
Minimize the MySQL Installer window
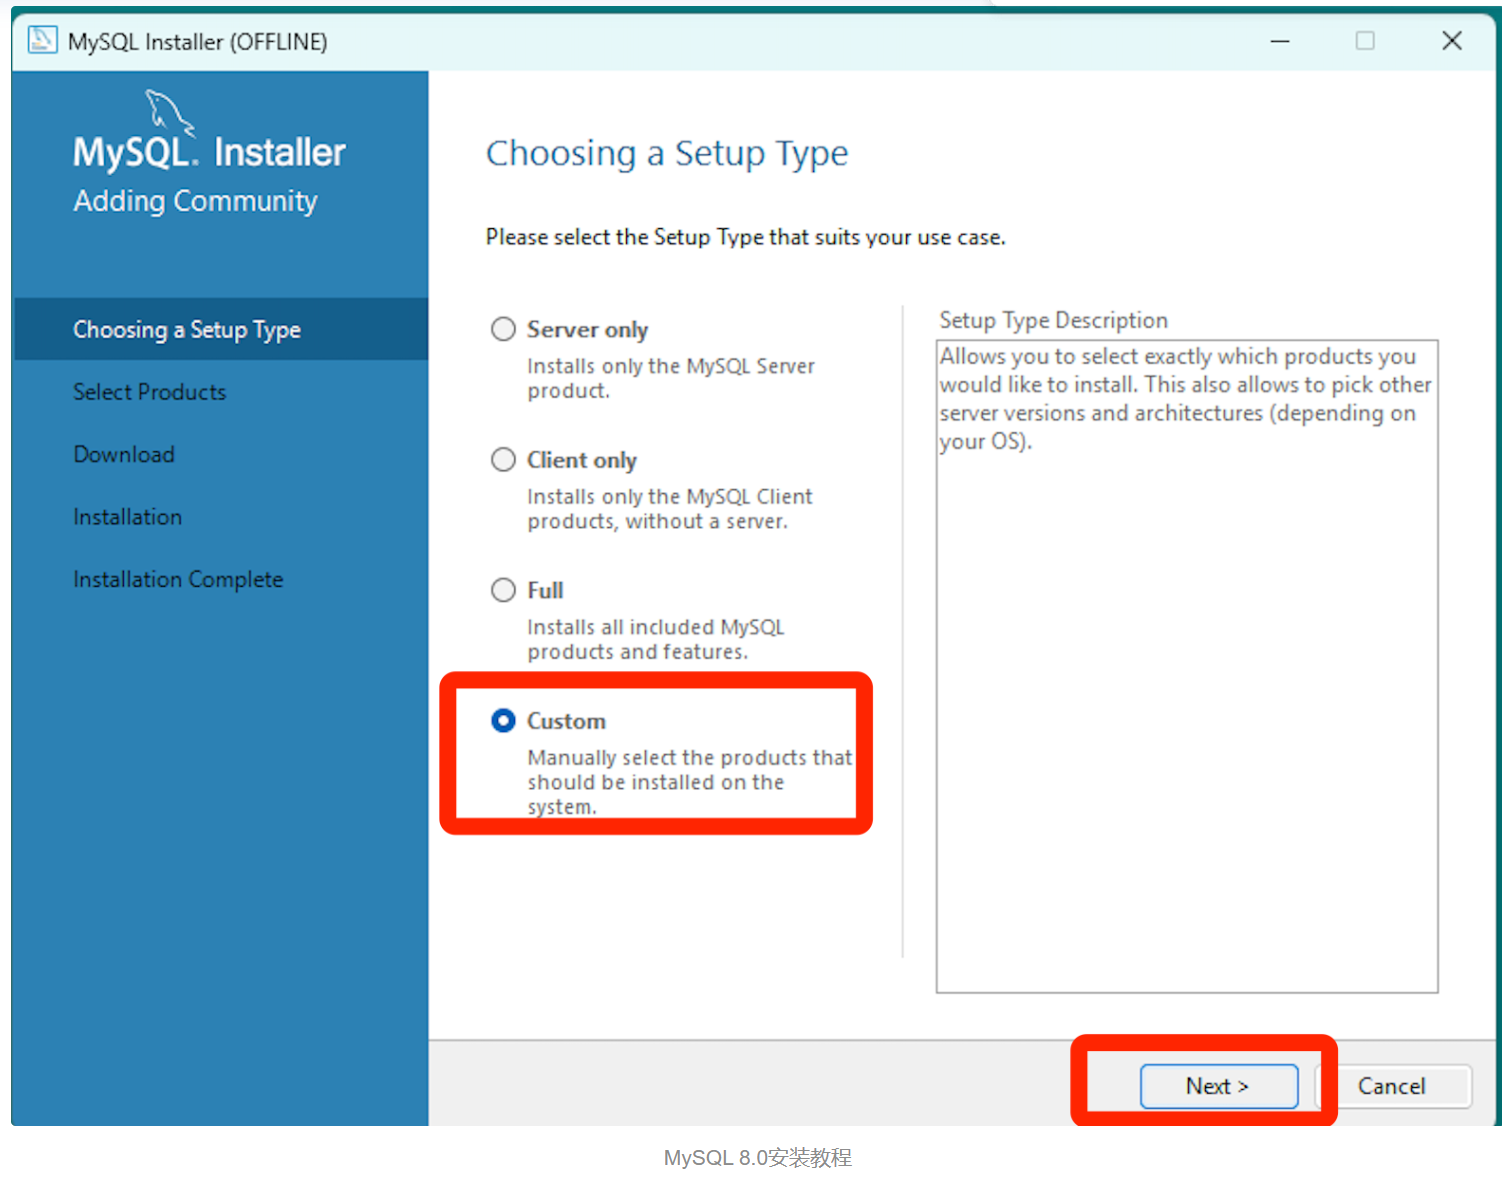click(x=1280, y=41)
